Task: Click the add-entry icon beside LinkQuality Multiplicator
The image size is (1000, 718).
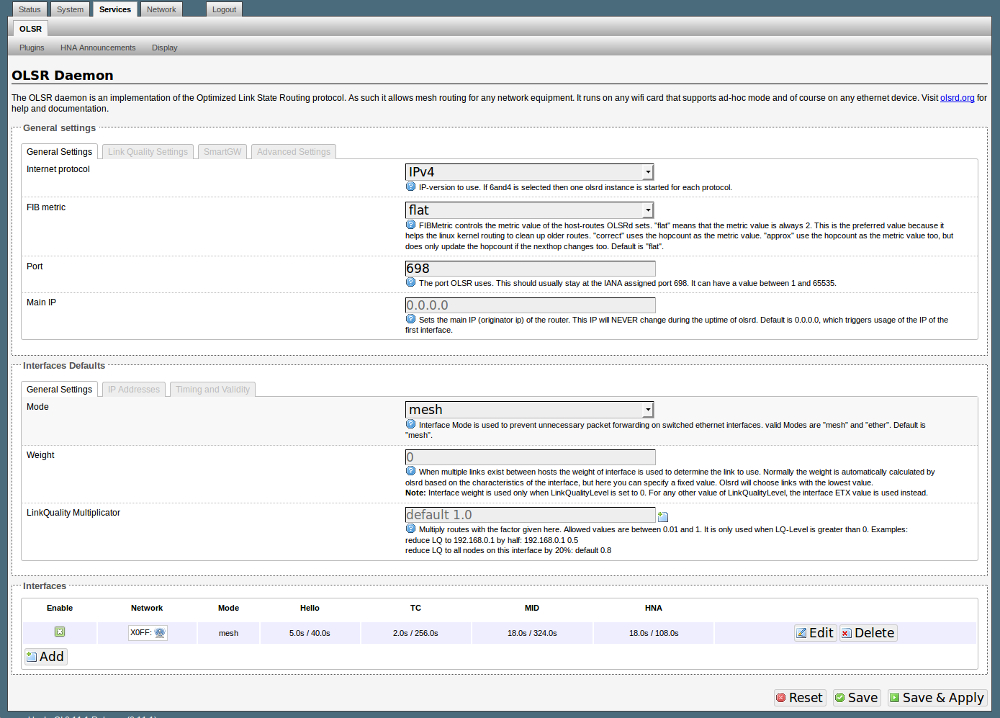Action: [662, 516]
